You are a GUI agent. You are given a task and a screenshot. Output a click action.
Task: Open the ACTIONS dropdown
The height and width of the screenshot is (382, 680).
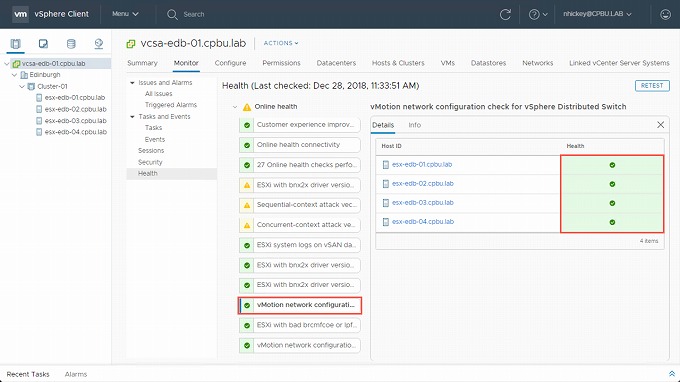pos(281,43)
